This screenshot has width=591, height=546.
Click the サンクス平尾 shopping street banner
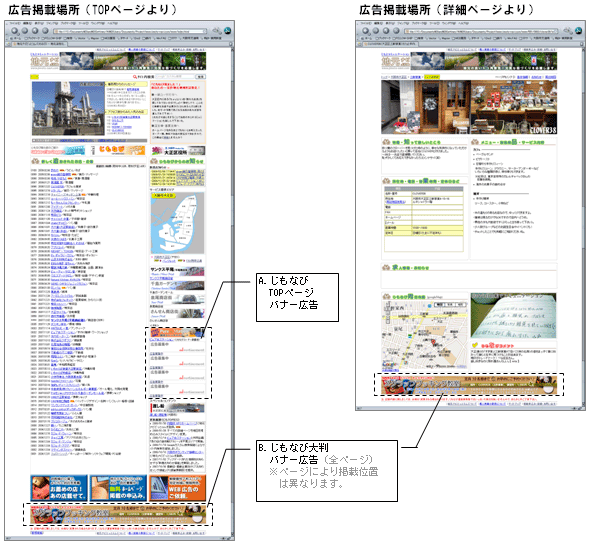[177, 272]
